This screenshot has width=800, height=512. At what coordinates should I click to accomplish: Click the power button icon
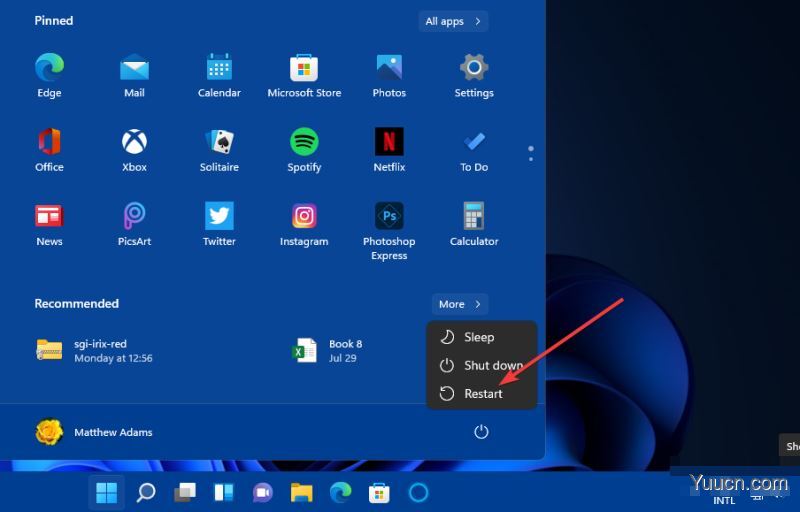click(x=481, y=432)
